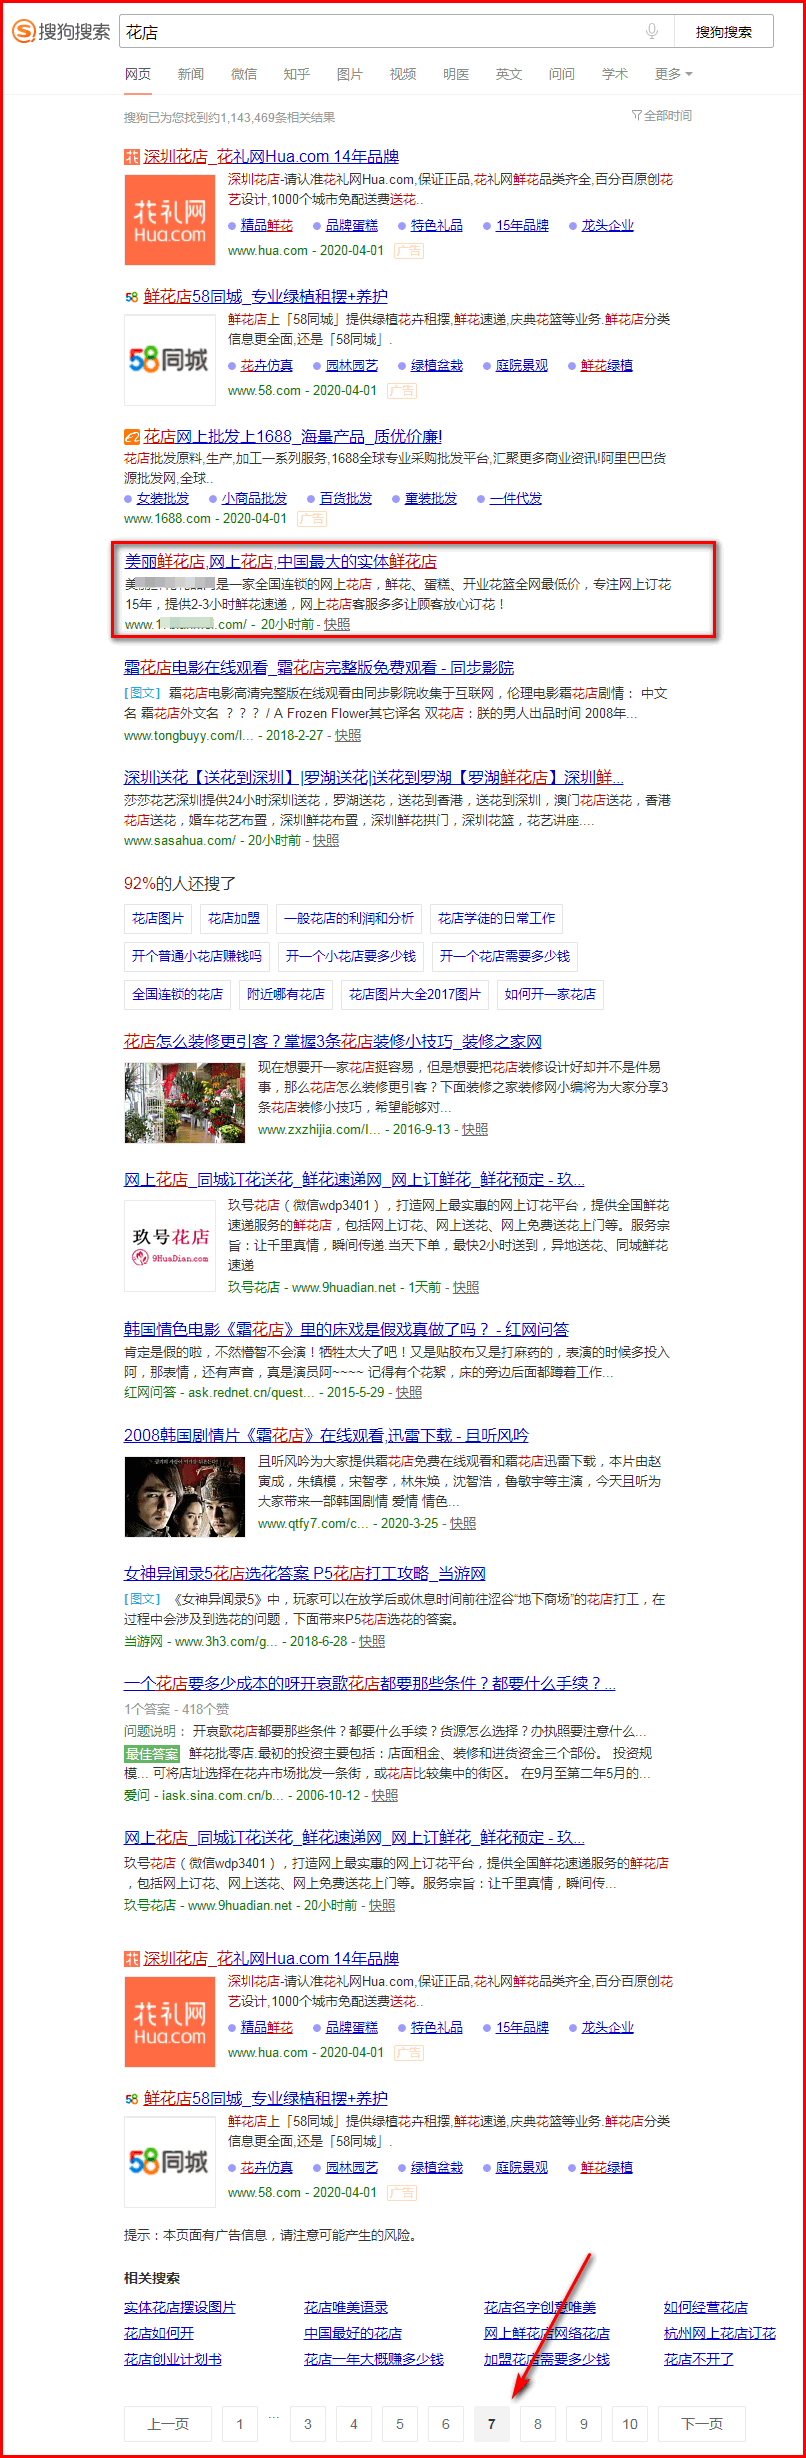The image size is (806, 2458).
Task: Go to the 下一页 next page
Action: tap(702, 2424)
